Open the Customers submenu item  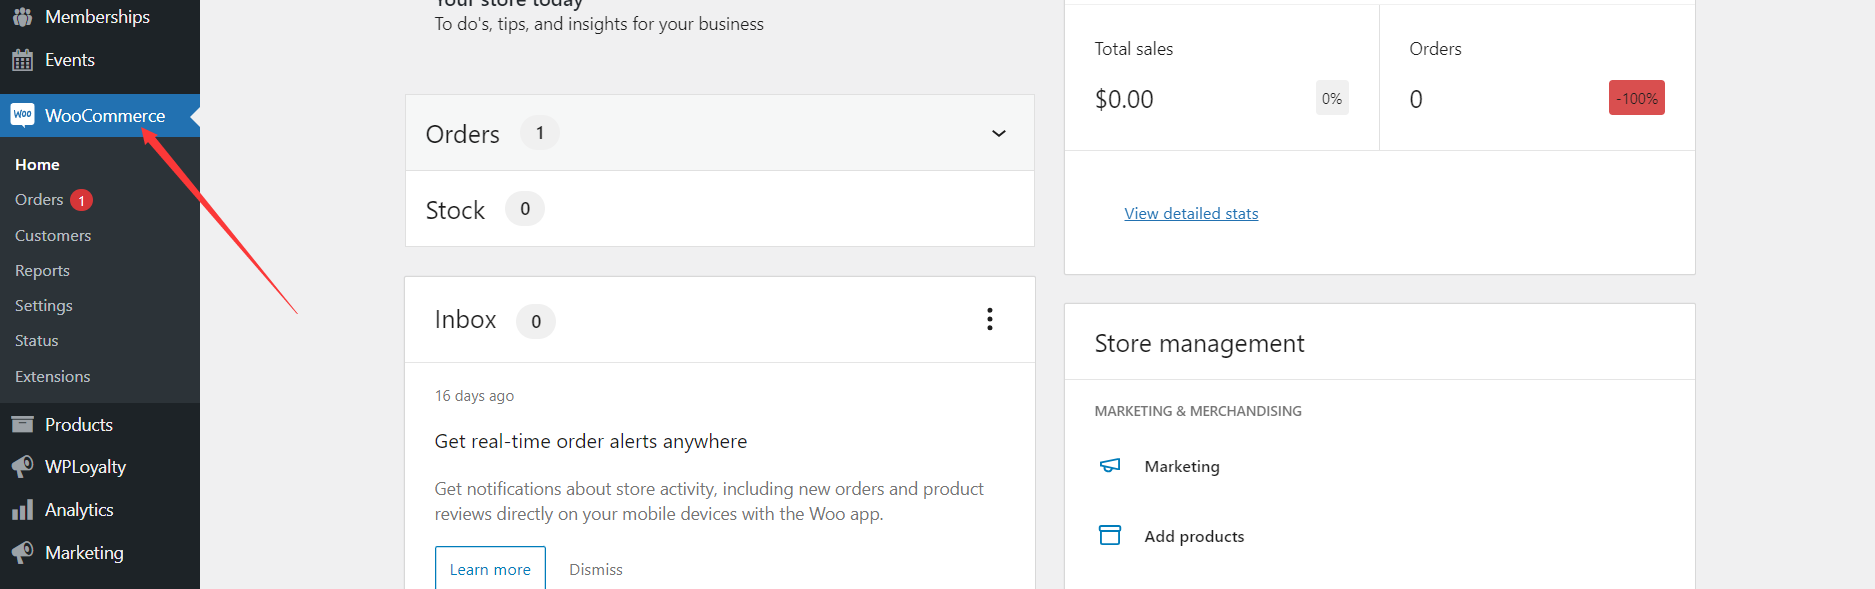[x=53, y=236]
